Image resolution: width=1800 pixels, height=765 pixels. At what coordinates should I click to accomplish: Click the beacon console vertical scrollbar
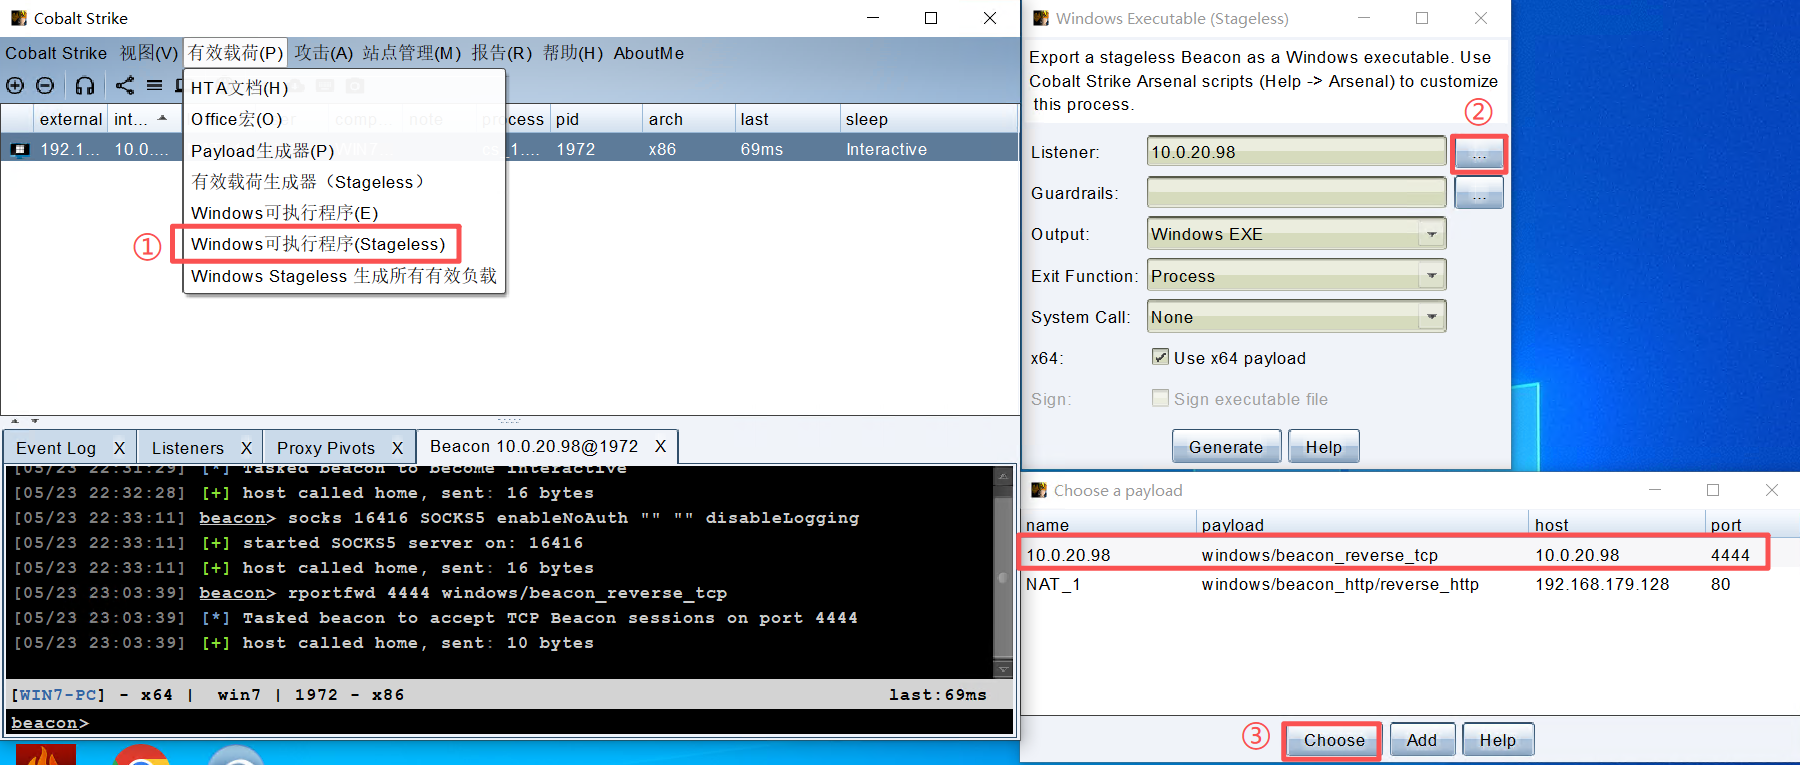pos(1003,573)
